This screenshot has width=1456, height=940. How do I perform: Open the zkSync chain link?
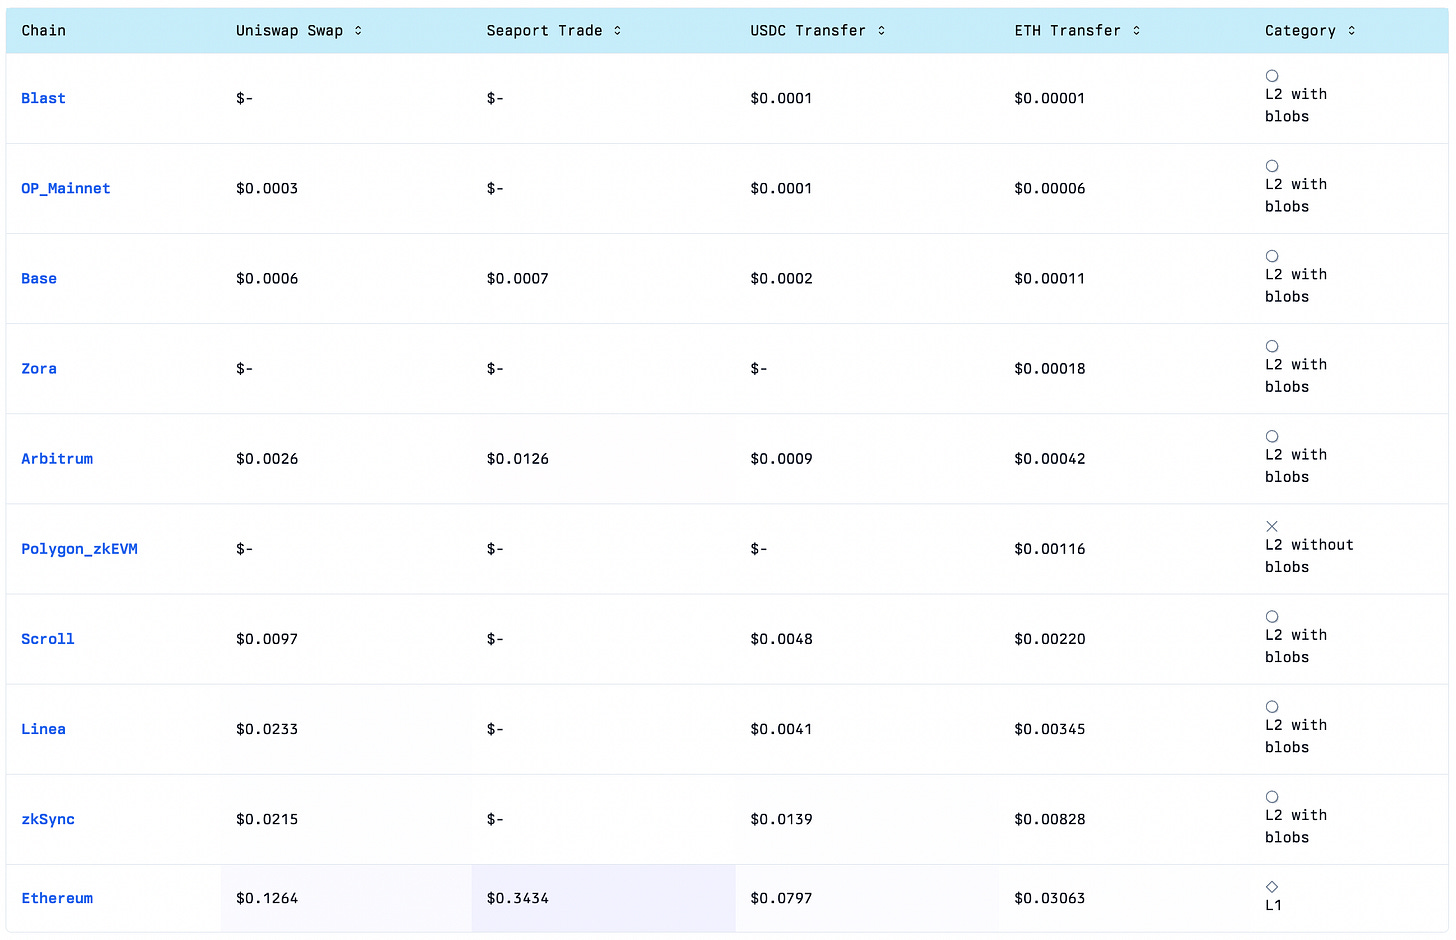[x=48, y=819]
